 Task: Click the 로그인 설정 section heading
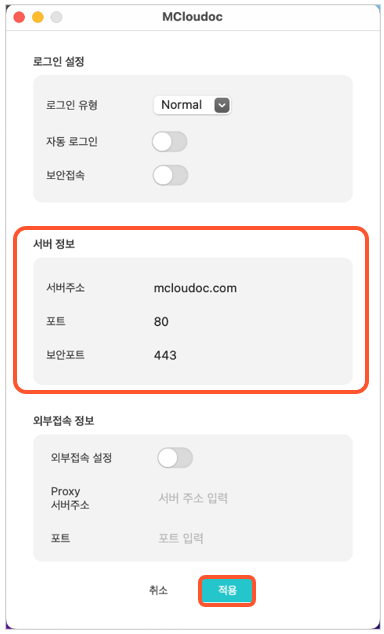click(x=58, y=61)
